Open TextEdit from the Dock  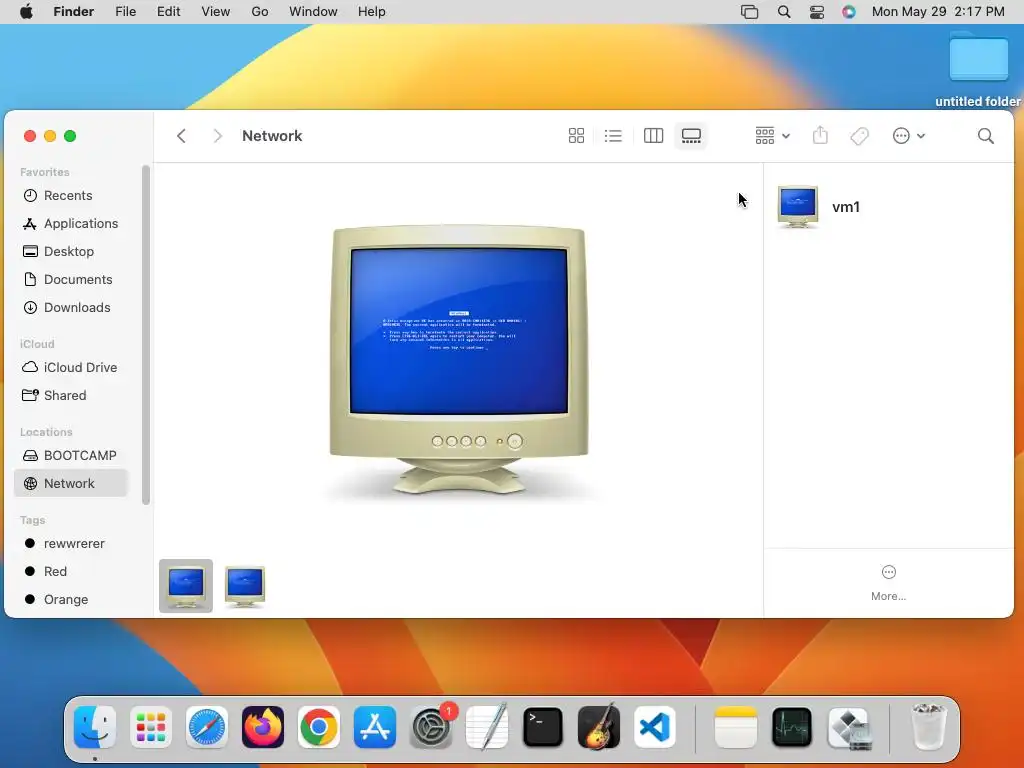pyautogui.click(x=487, y=727)
